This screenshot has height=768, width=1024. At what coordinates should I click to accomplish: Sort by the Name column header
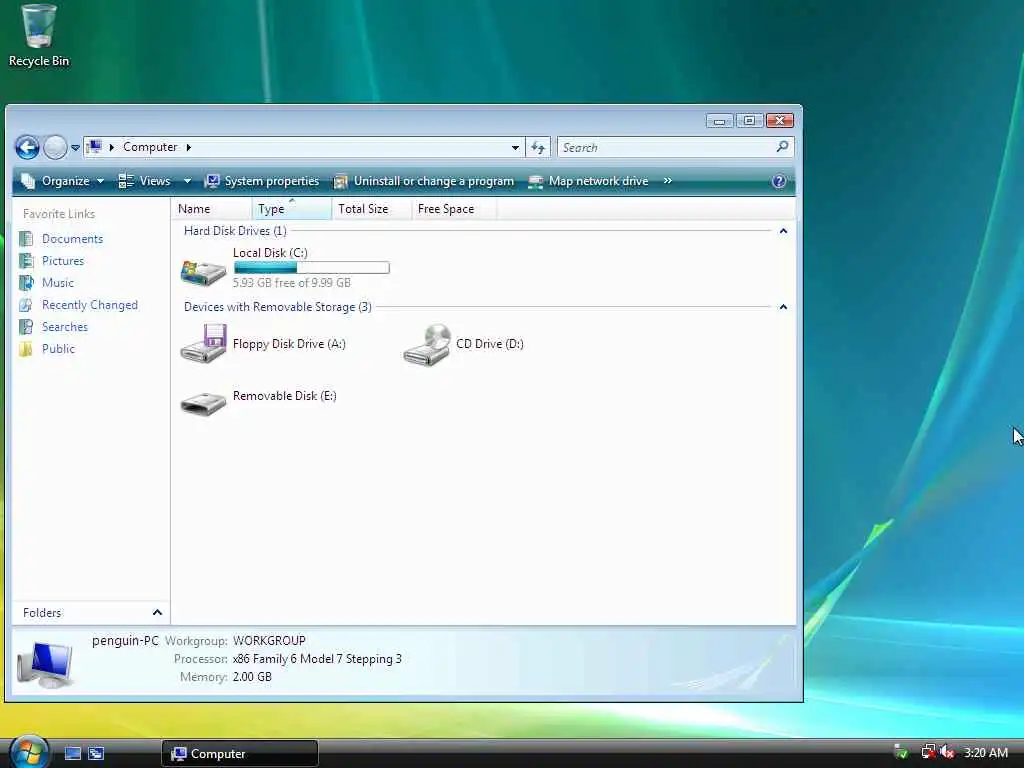(212, 209)
